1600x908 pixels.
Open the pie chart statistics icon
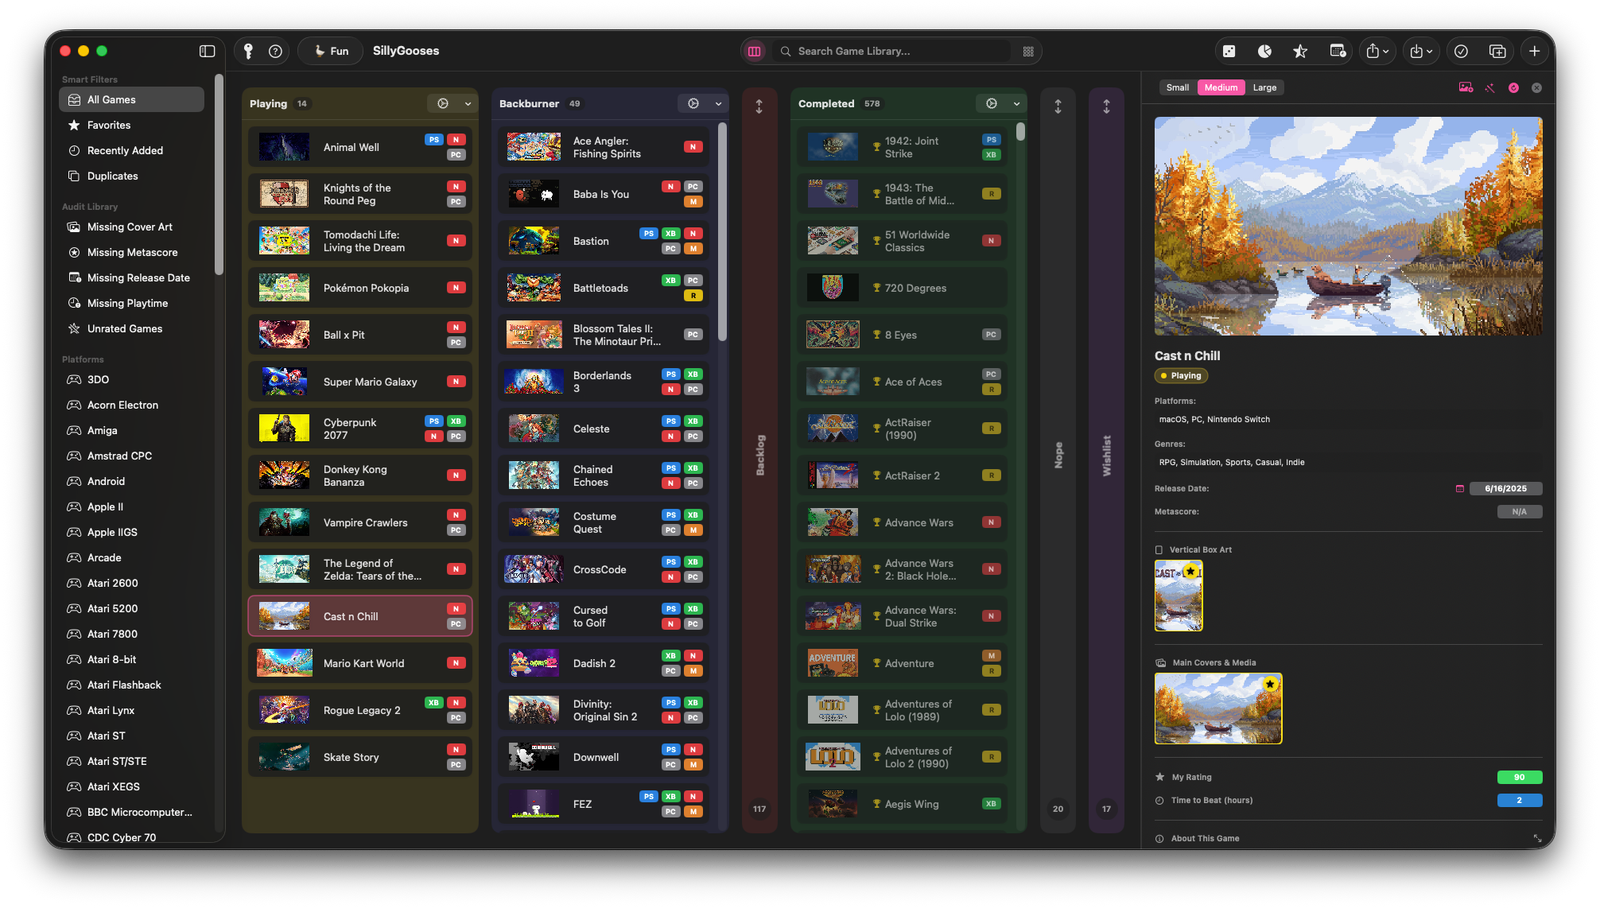pyautogui.click(x=1265, y=51)
